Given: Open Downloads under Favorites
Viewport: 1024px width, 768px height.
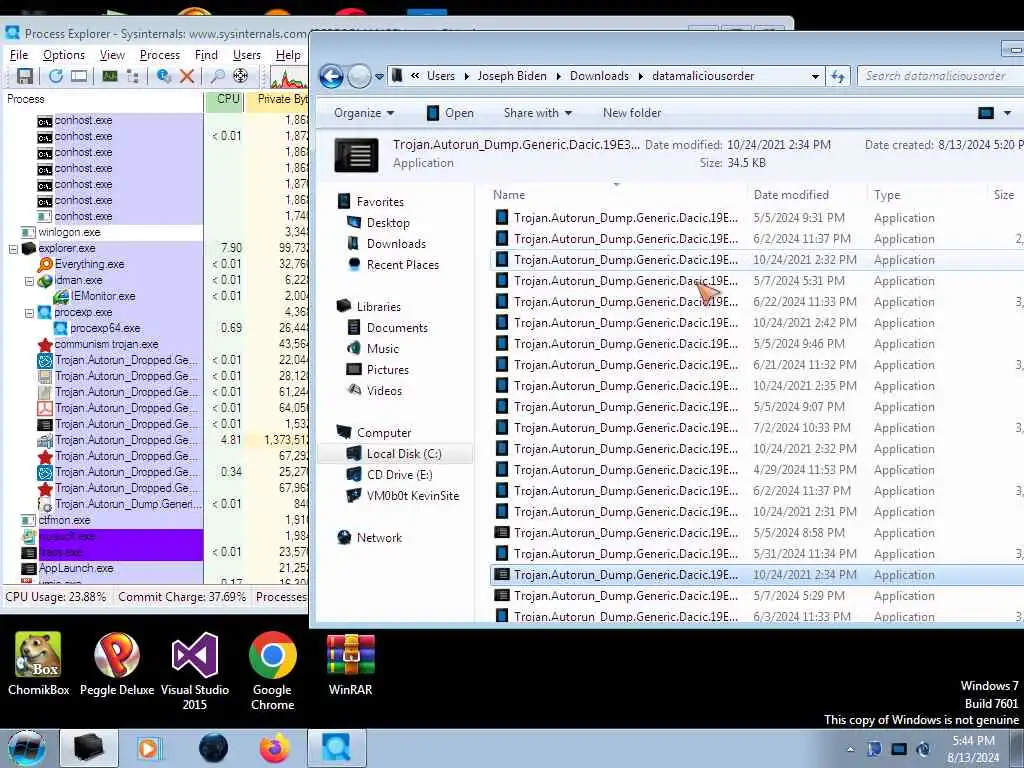Looking at the screenshot, I should pos(396,244).
